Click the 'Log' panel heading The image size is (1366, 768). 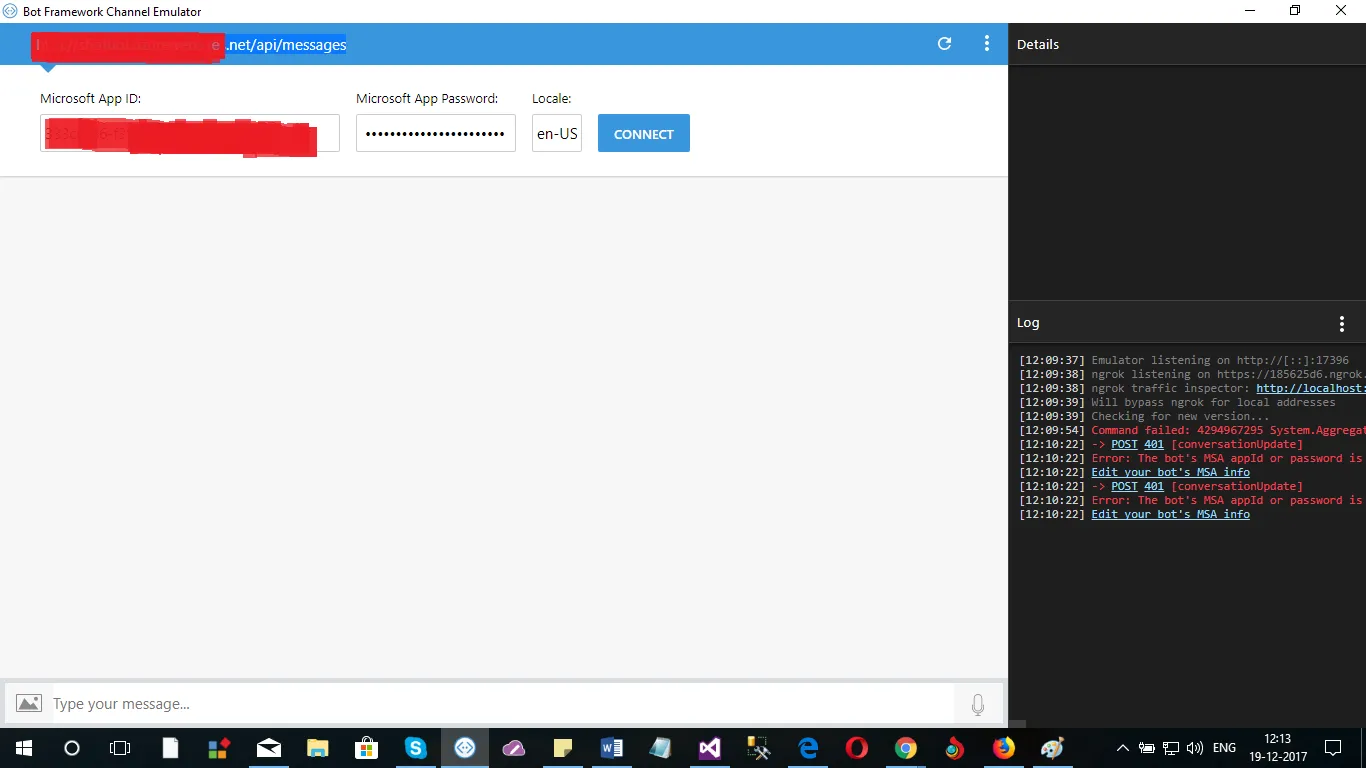1028,323
